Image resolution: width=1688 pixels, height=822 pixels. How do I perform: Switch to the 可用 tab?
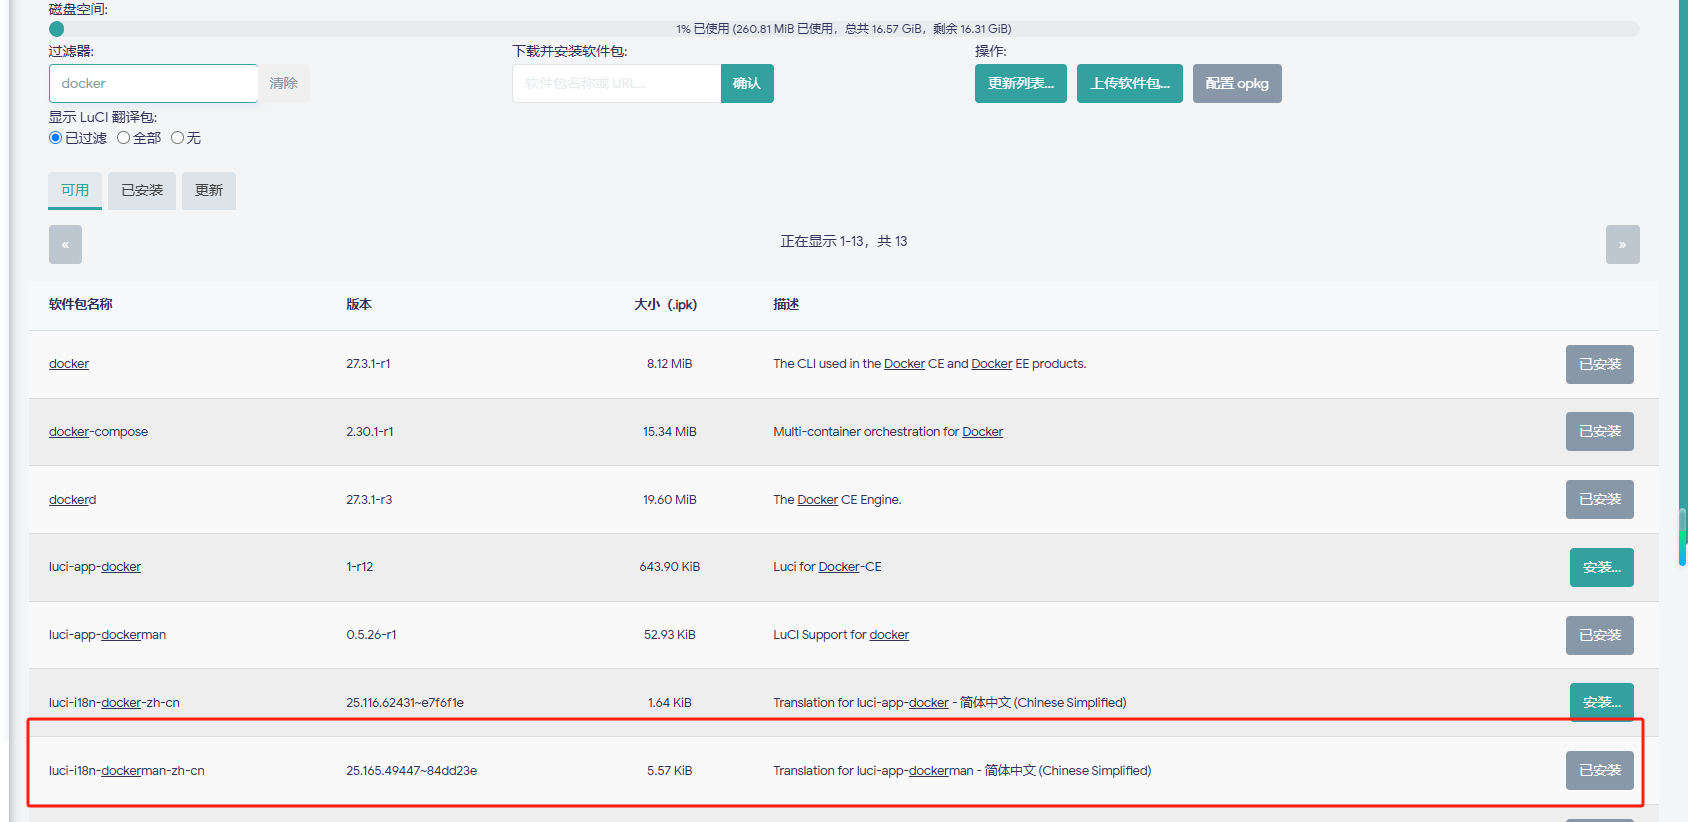pyautogui.click(x=75, y=190)
